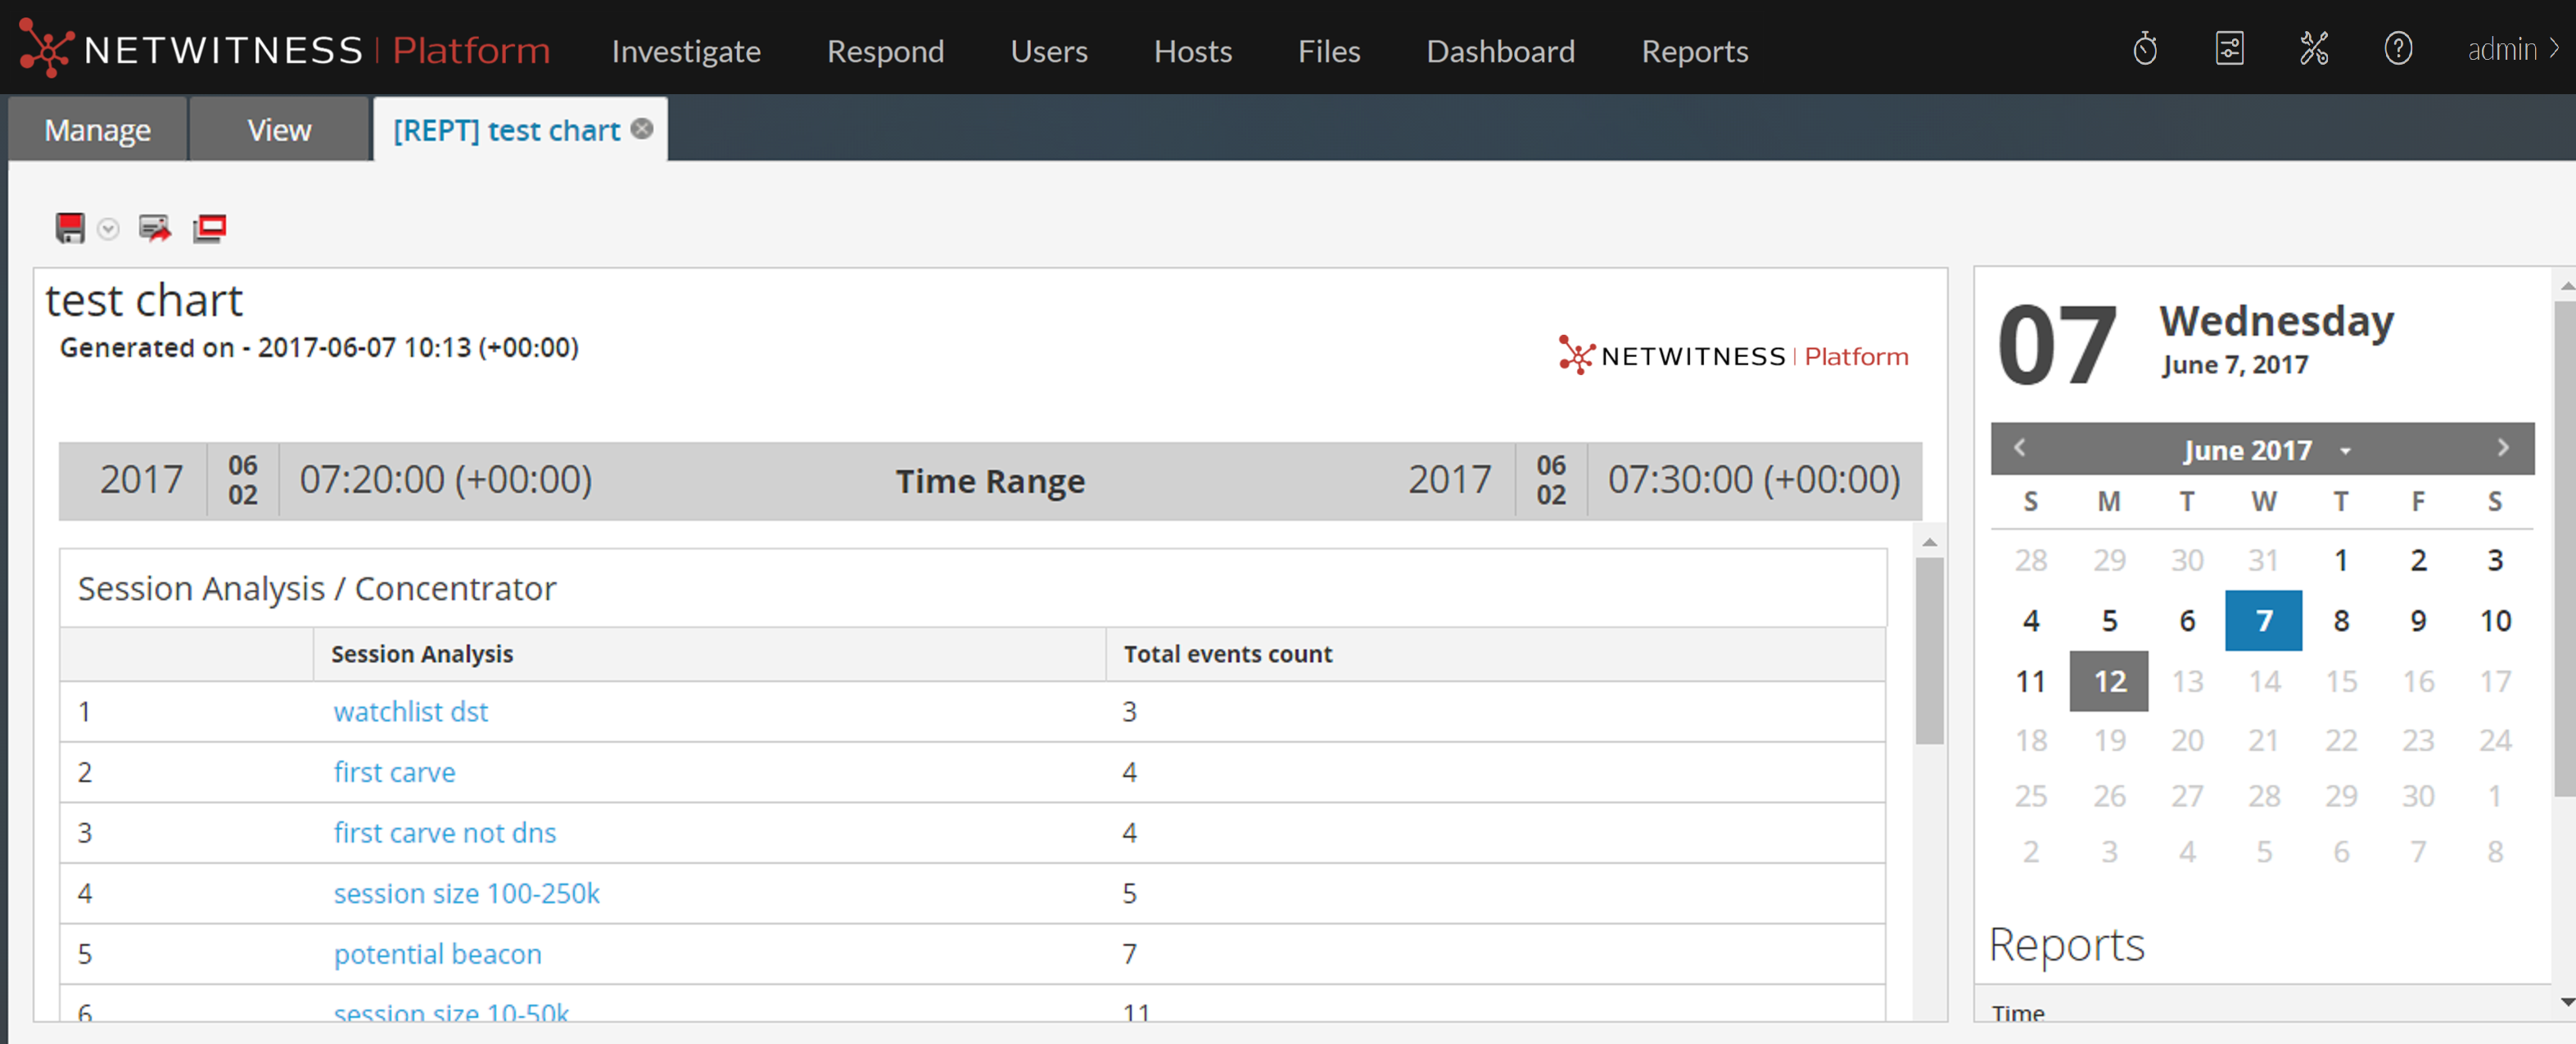Open the print view icon
The width and height of the screenshot is (2576, 1044).
point(209,228)
